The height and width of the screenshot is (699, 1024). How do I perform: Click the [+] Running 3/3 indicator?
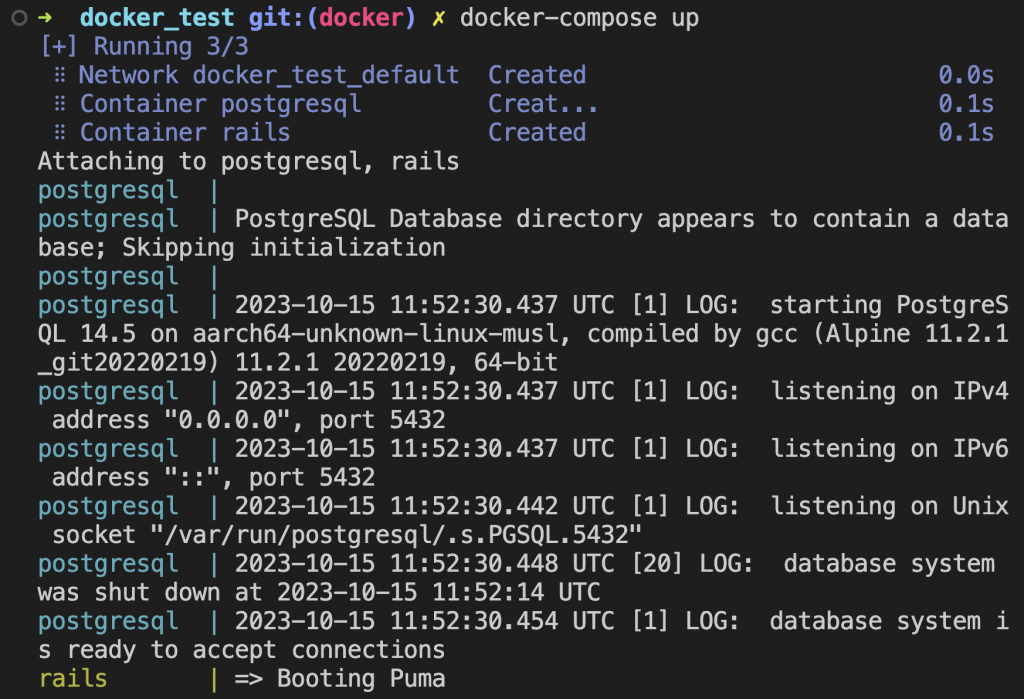coord(144,46)
